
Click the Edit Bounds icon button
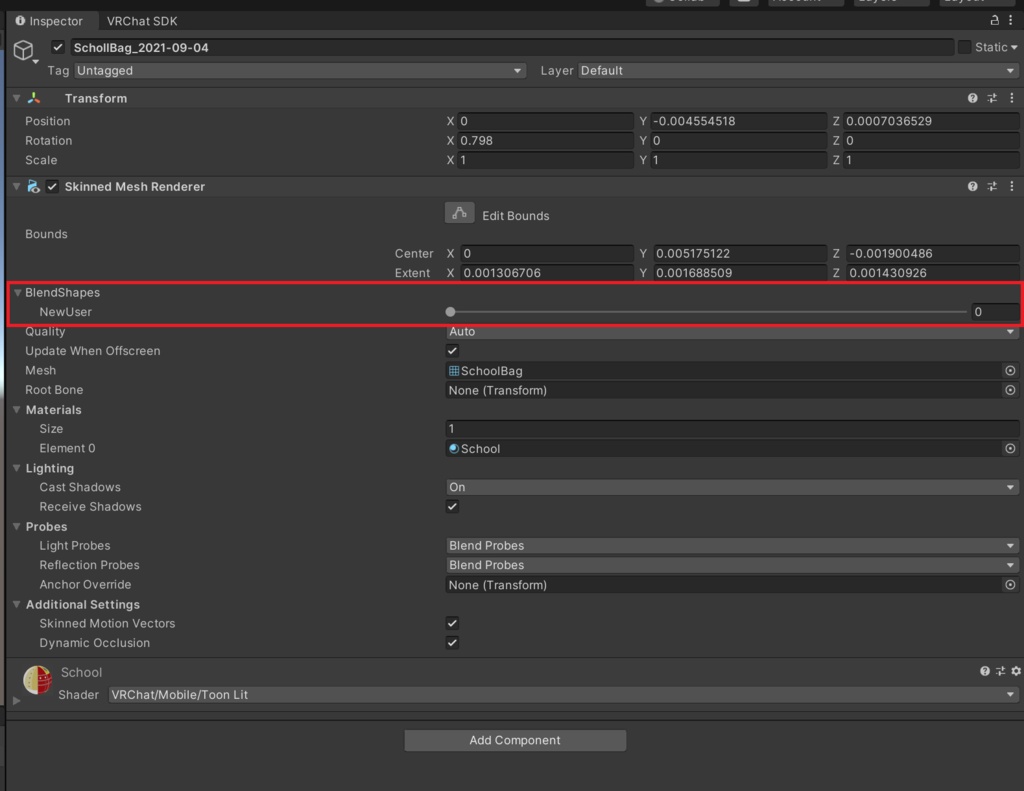pyautogui.click(x=460, y=213)
